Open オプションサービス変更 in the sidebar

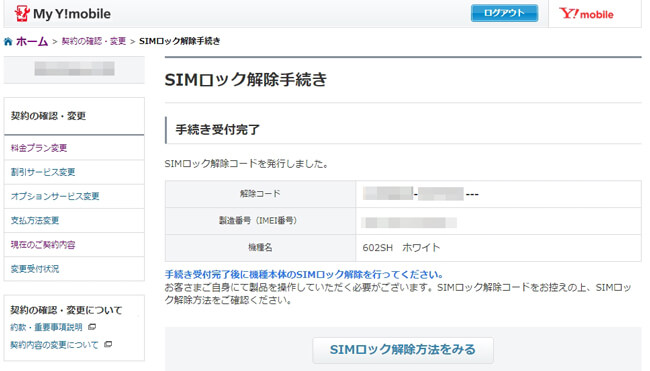coord(55,196)
